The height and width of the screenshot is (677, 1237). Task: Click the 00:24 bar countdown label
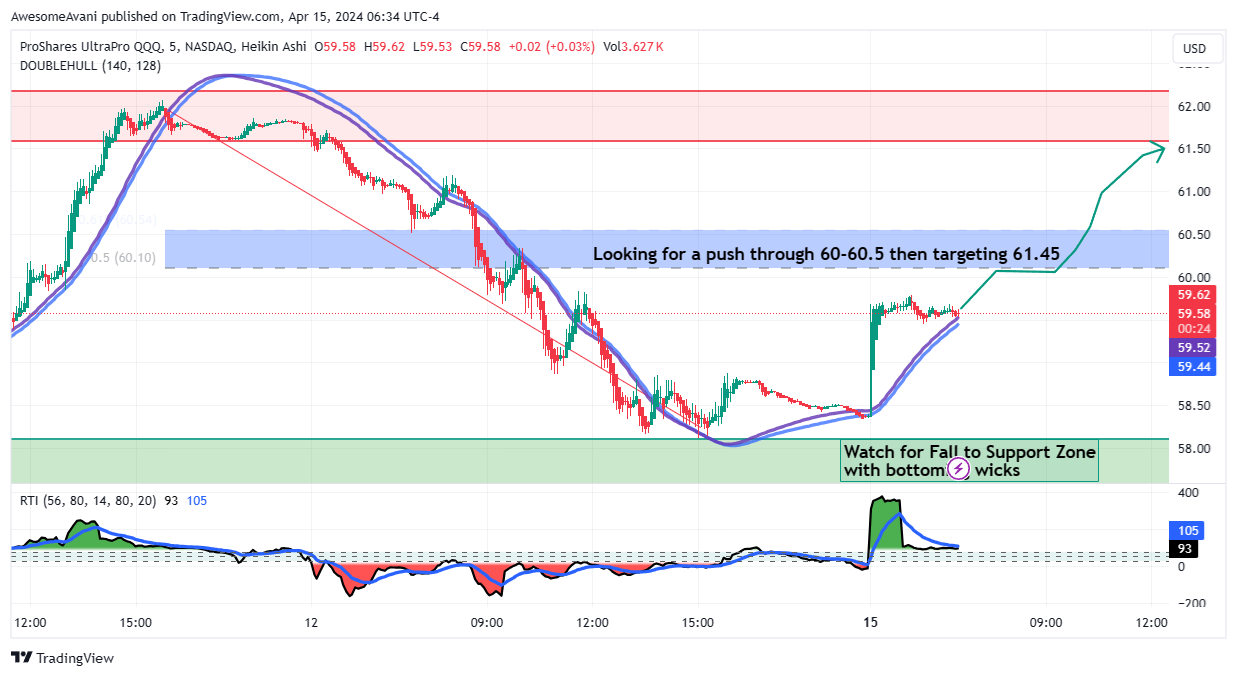1194,328
